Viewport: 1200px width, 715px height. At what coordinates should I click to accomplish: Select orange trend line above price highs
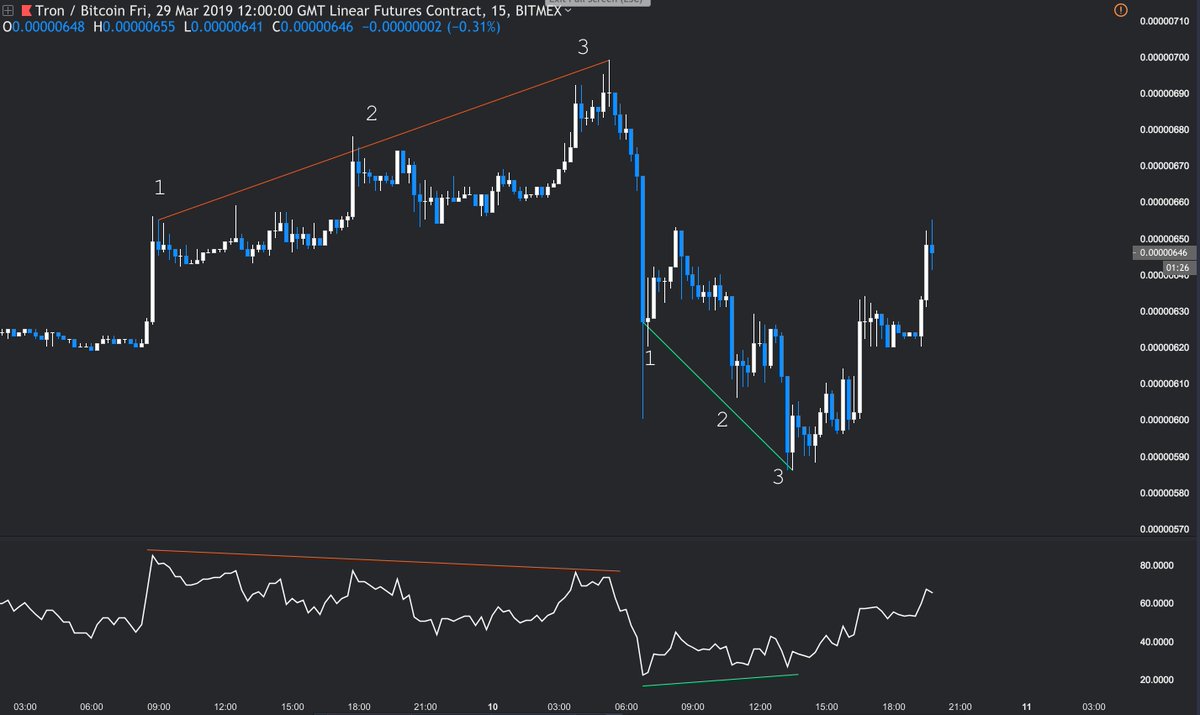pos(384,140)
